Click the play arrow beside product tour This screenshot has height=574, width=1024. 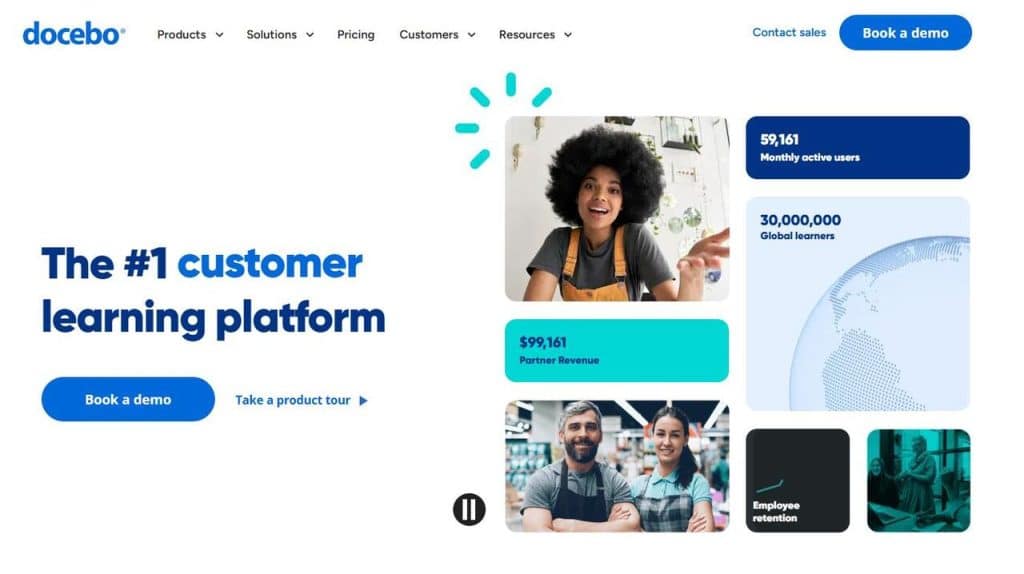pos(364,400)
